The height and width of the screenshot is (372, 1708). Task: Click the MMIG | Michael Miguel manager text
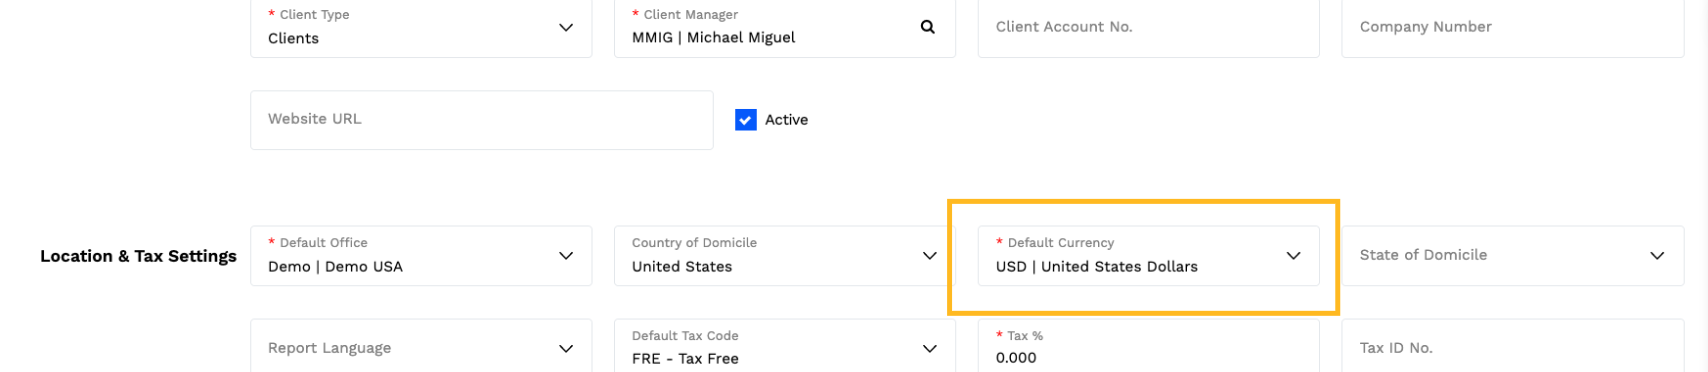point(713,38)
